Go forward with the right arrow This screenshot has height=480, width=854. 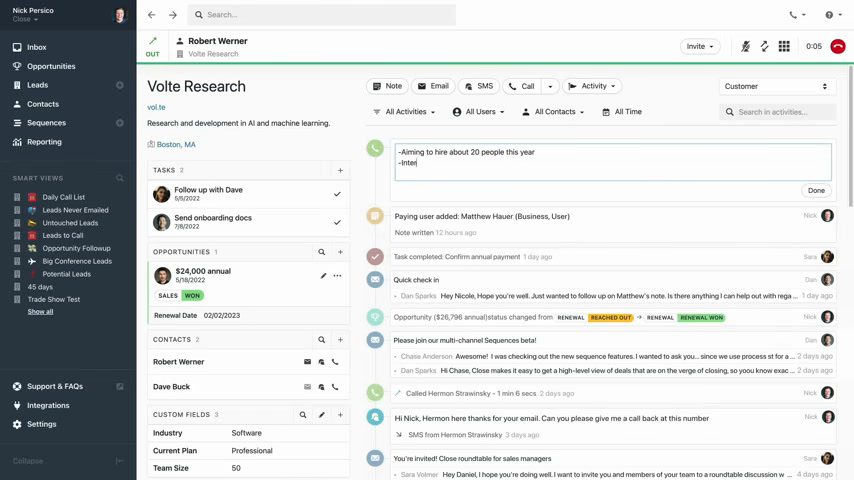click(x=173, y=15)
